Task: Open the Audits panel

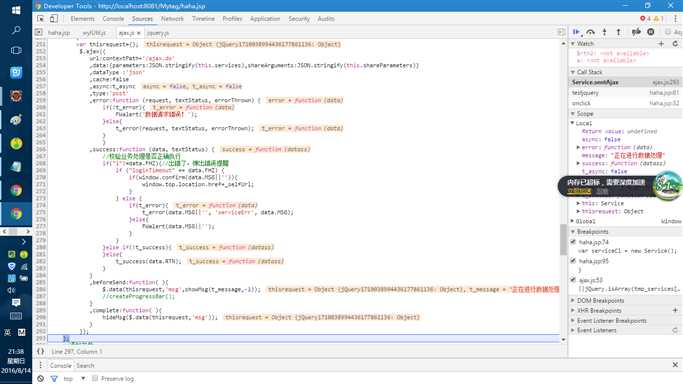Action: coord(326,19)
